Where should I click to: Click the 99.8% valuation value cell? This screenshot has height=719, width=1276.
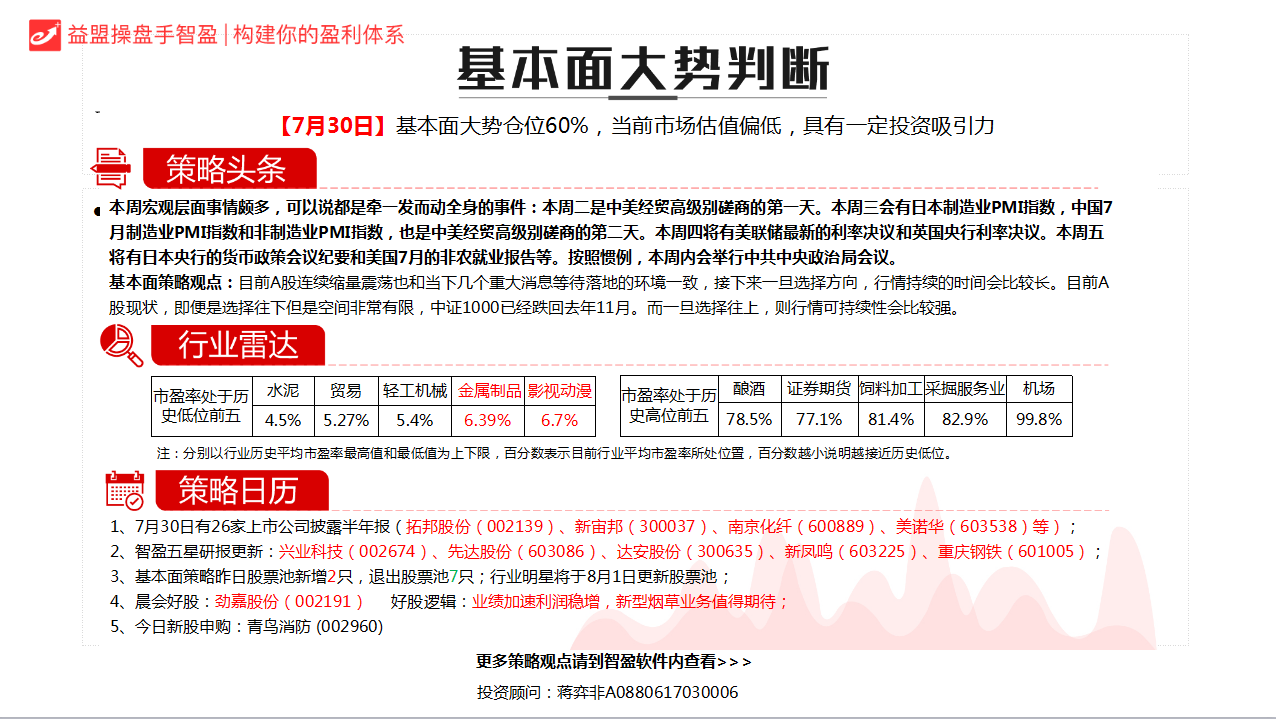pyautogui.click(x=1039, y=419)
